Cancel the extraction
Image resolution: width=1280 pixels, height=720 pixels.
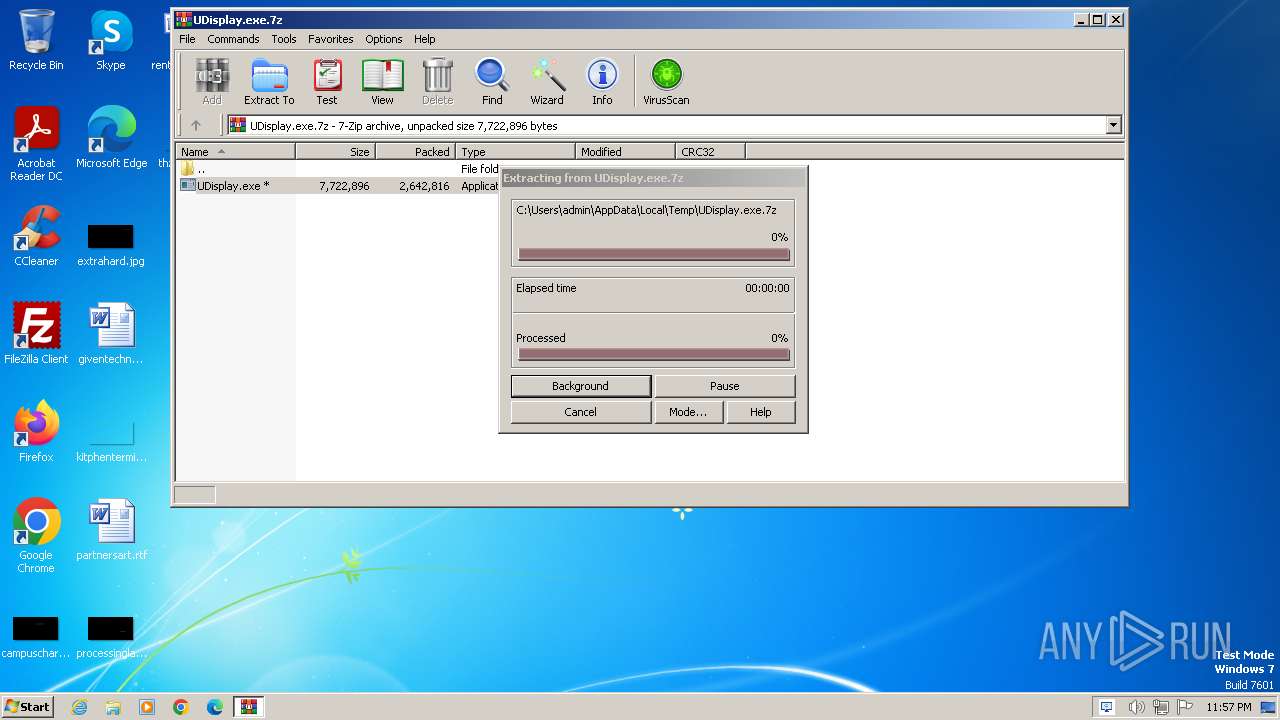pyautogui.click(x=580, y=412)
